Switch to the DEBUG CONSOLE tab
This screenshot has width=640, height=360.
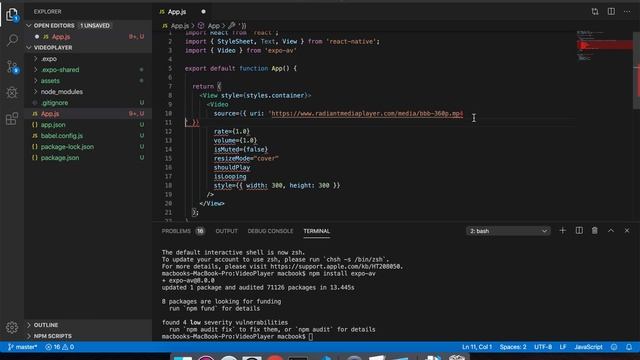point(270,231)
